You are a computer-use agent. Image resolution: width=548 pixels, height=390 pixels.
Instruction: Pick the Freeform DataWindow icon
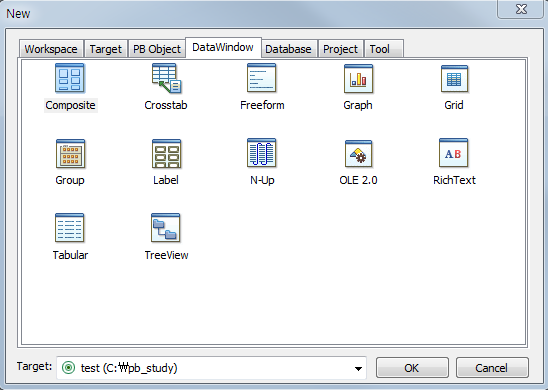(x=262, y=78)
